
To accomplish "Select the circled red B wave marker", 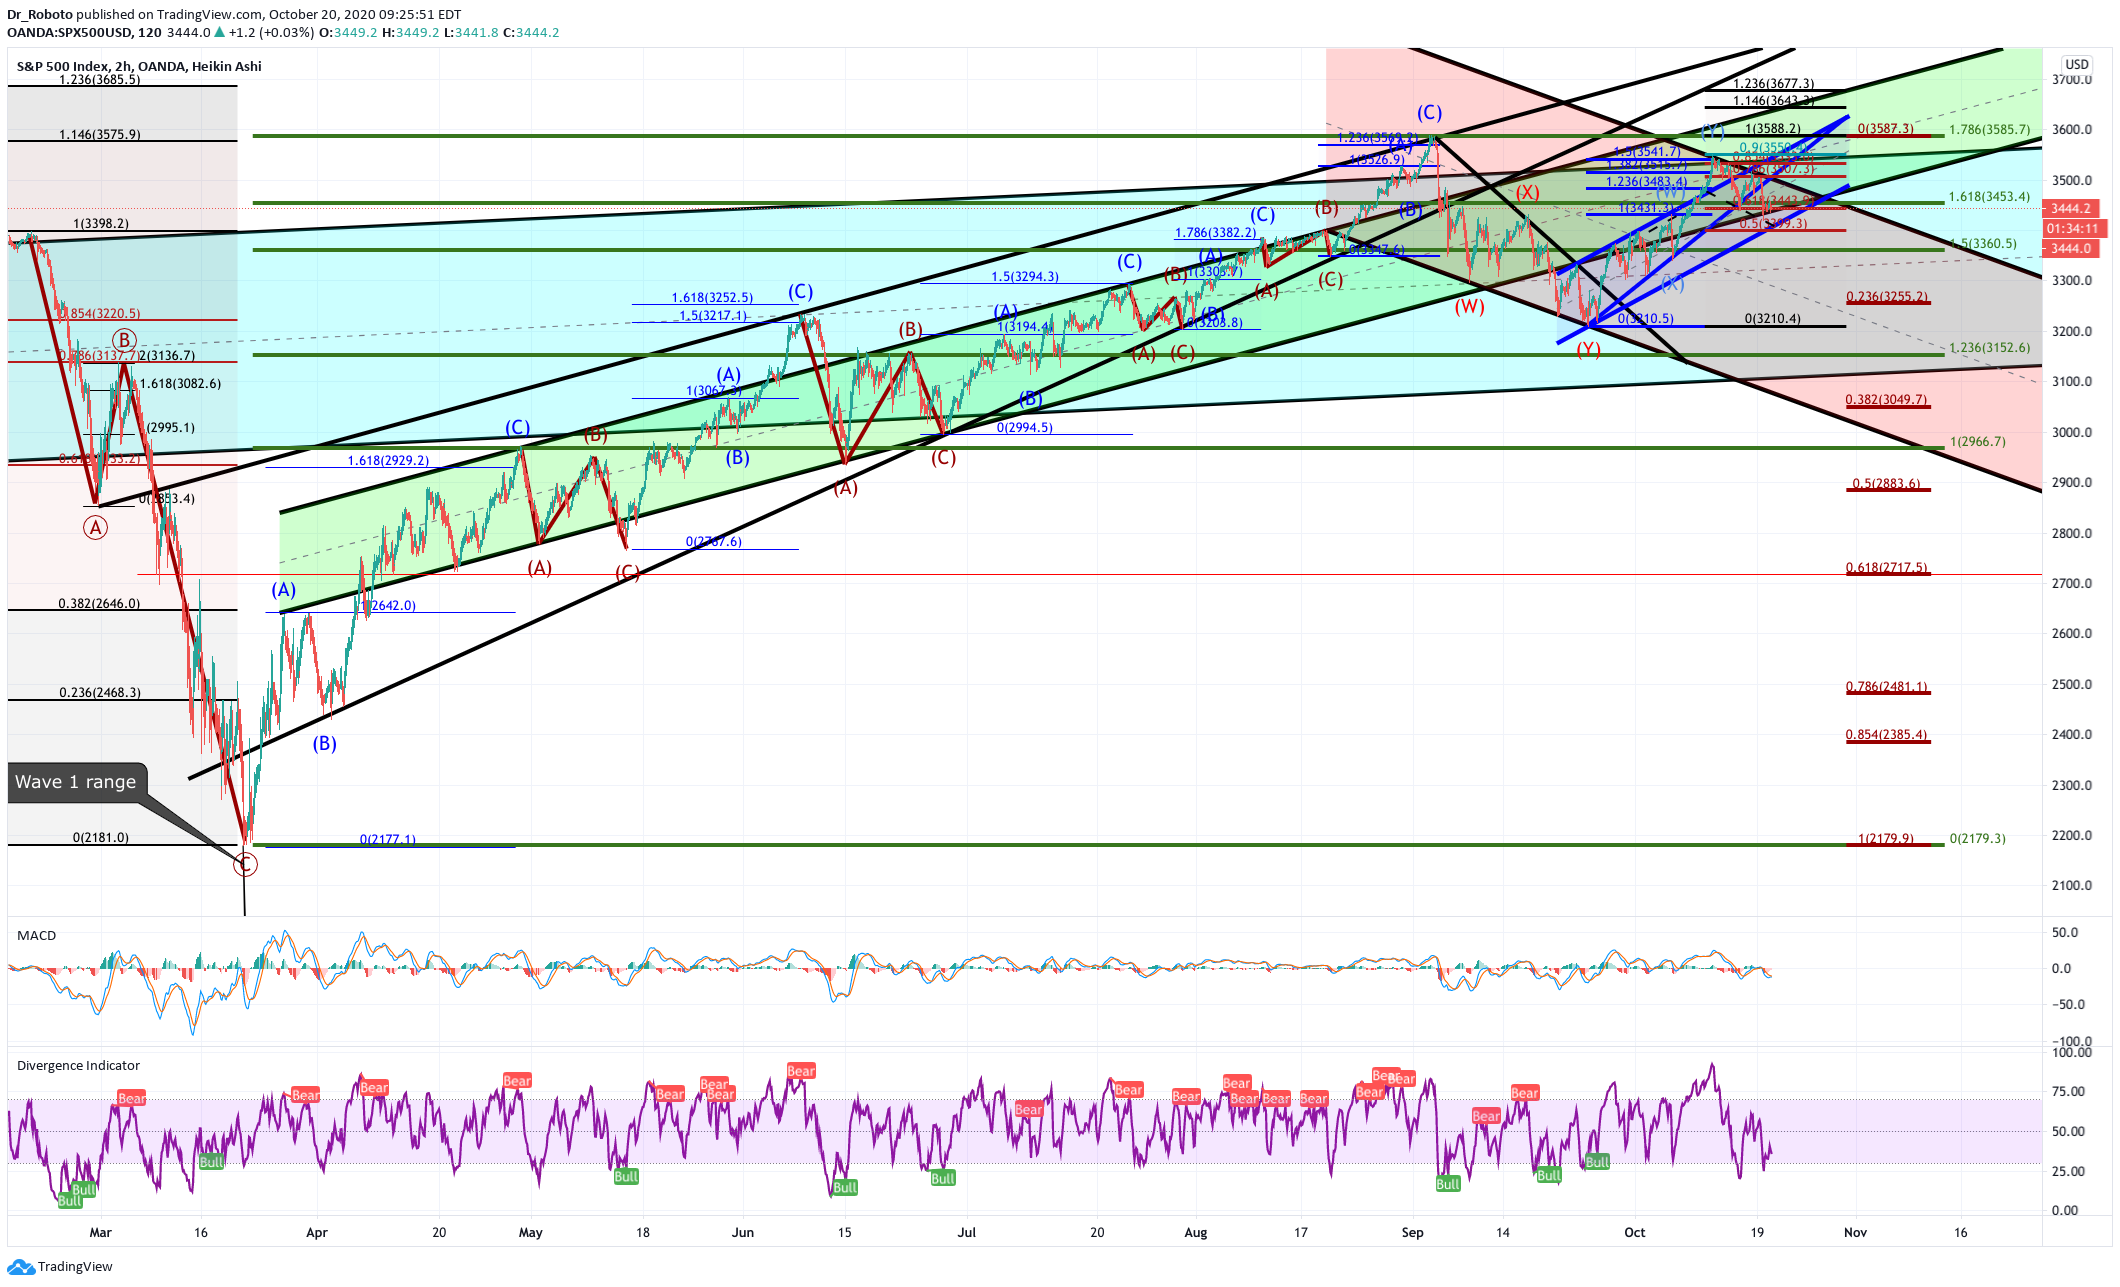I will click(x=124, y=340).
